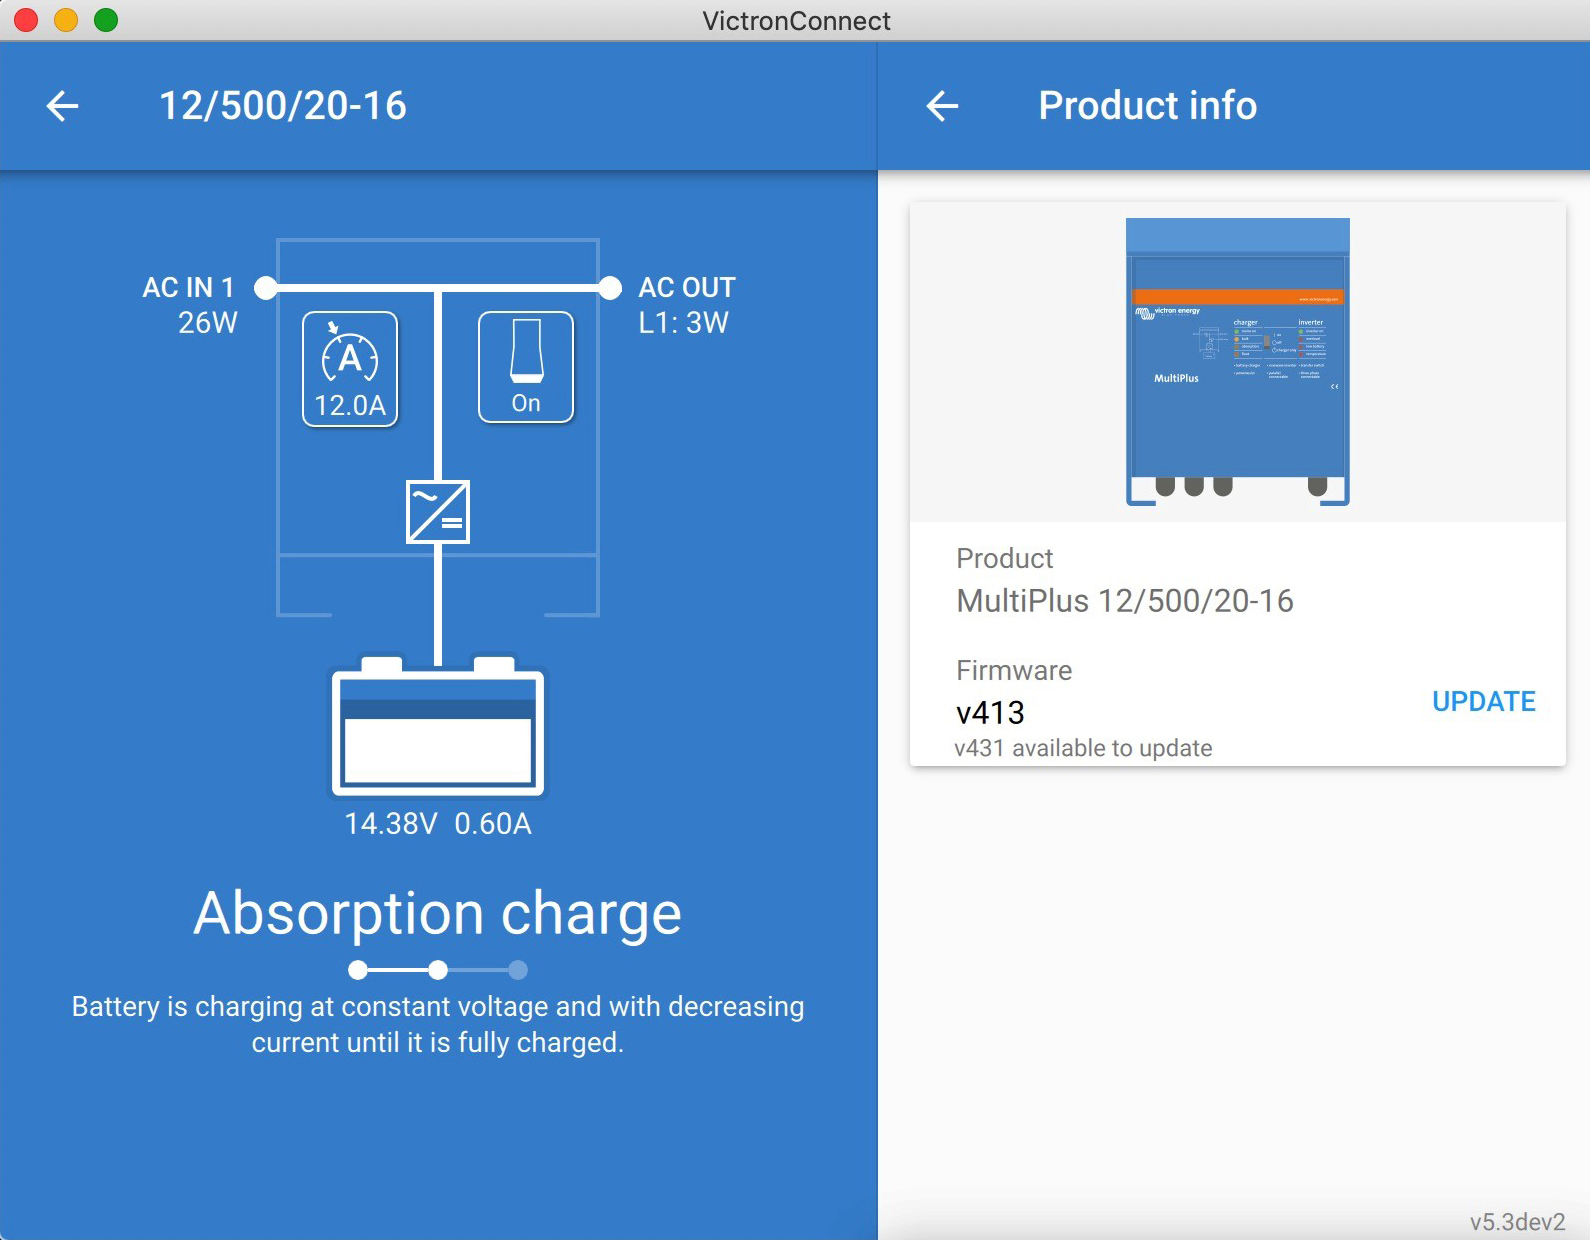Click the battery reading 14.38V 0.60A
1590x1240 pixels.
(438, 824)
